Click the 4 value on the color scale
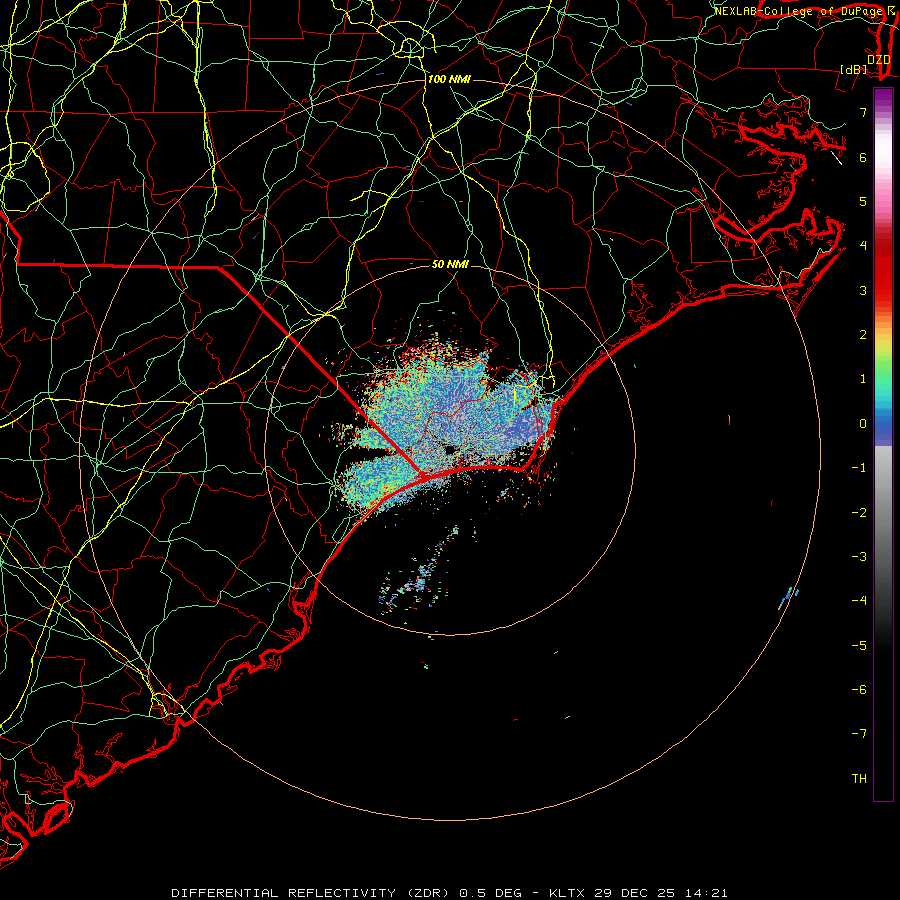 (863, 246)
